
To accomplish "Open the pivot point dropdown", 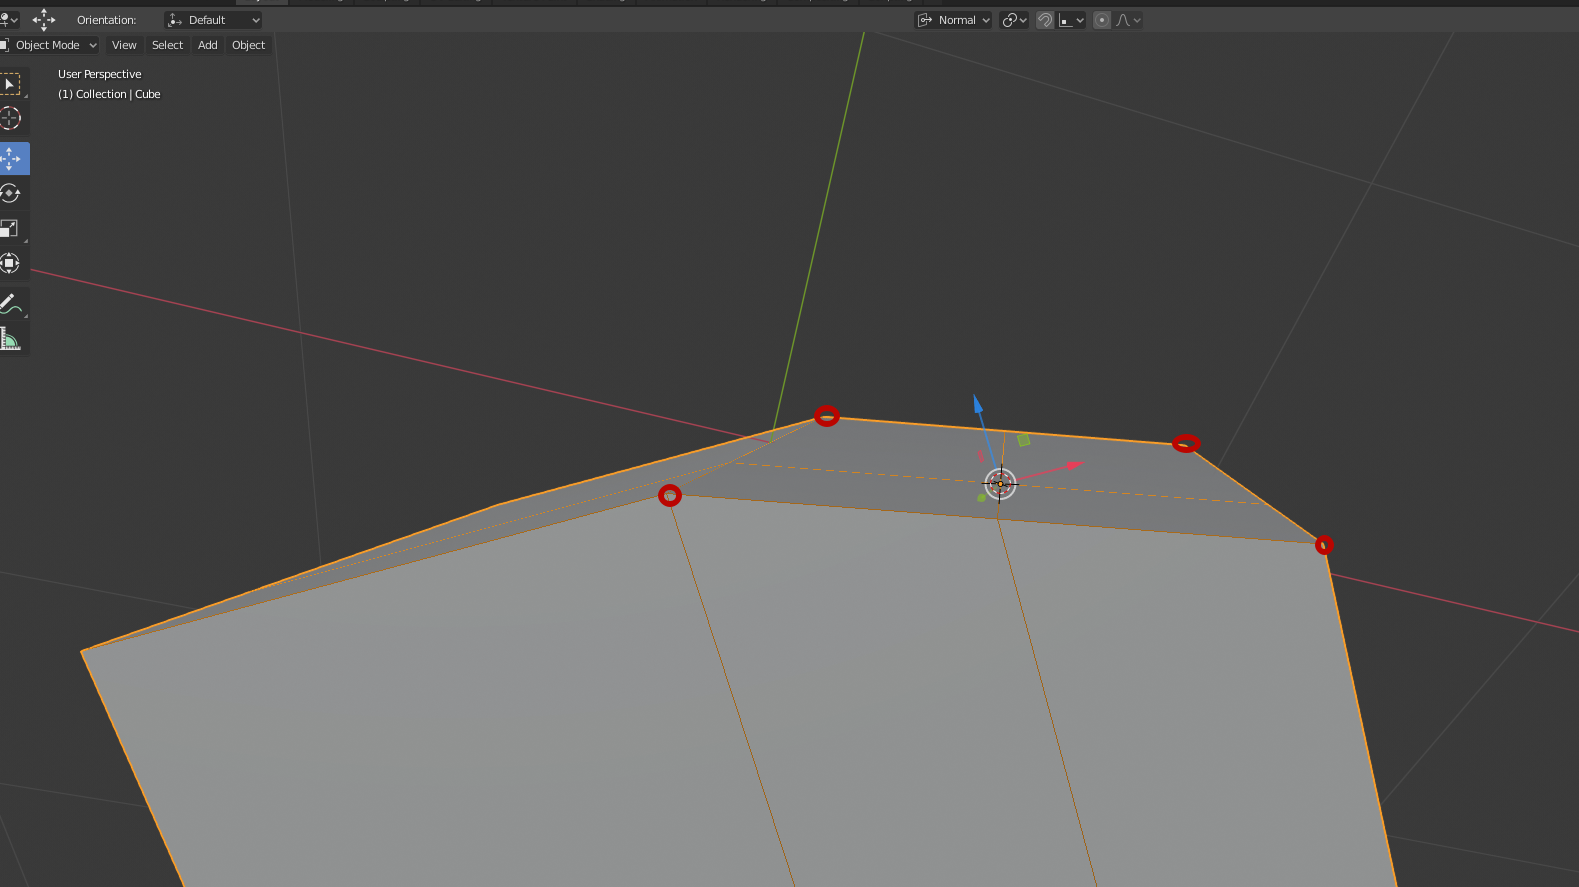I will [1014, 20].
